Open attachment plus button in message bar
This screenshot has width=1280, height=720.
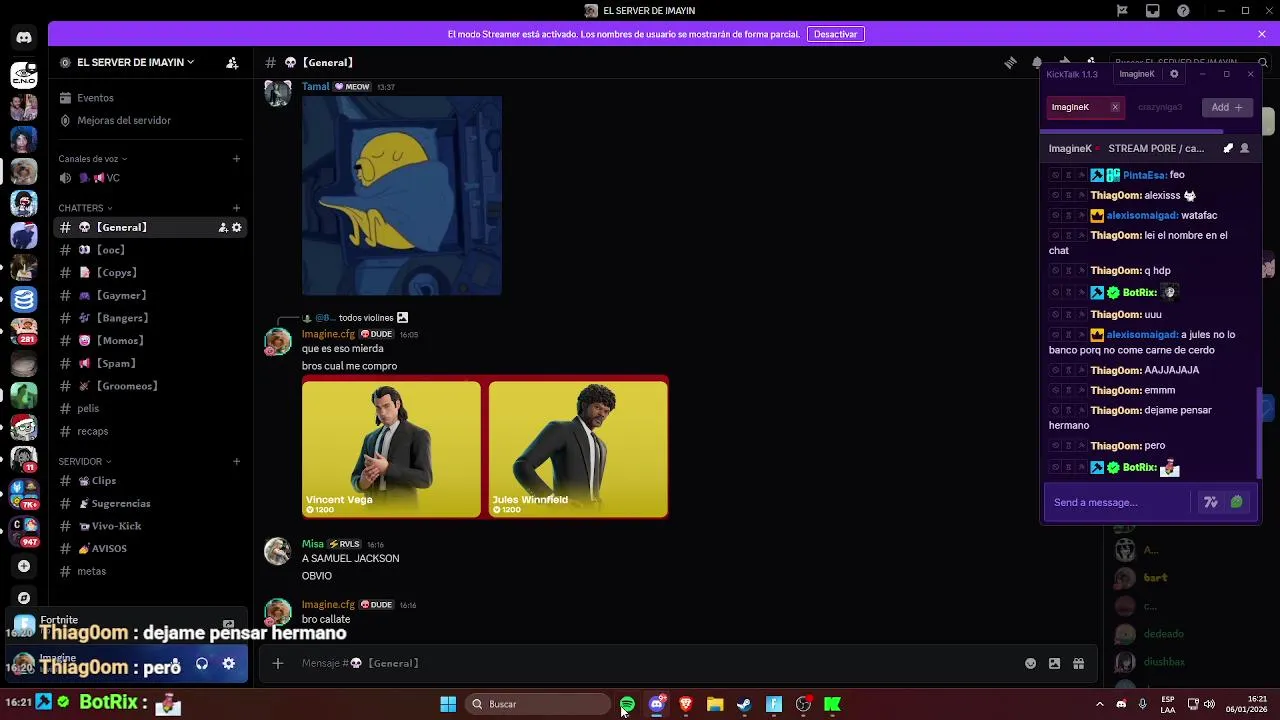click(x=278, y=663)
